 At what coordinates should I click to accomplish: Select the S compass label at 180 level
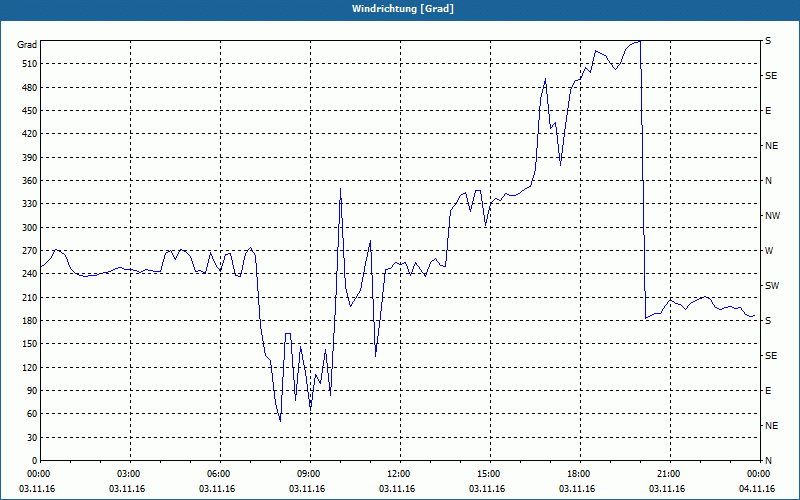768,321
